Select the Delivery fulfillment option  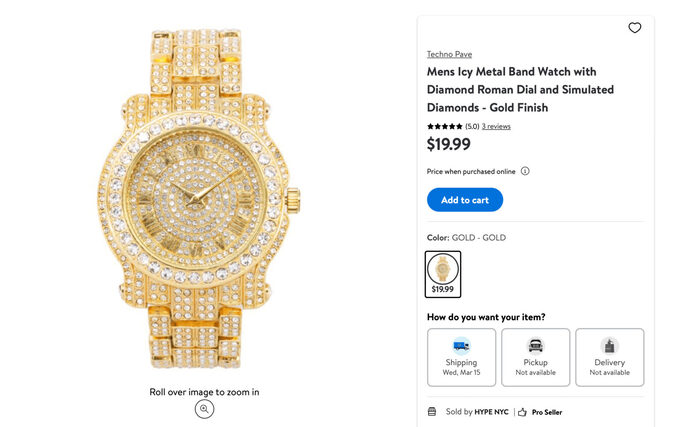(609, 357)
